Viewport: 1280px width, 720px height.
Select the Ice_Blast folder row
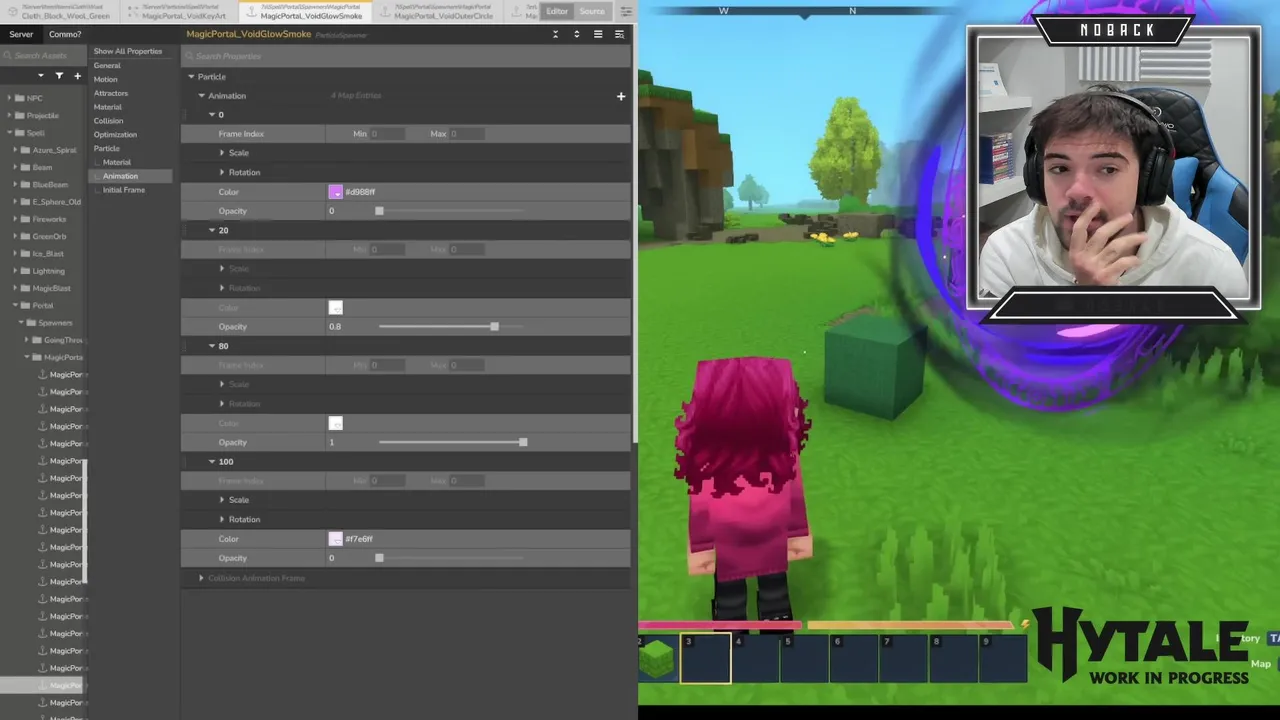click(44, 254)
